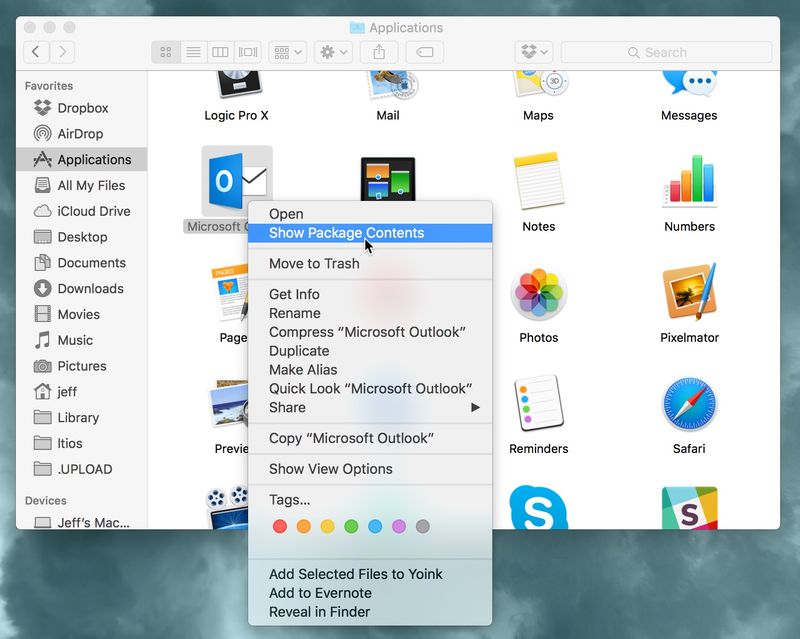Click the Edit Tags toolbar button
The image size is (800, 639).
click(x=424, y=52)
